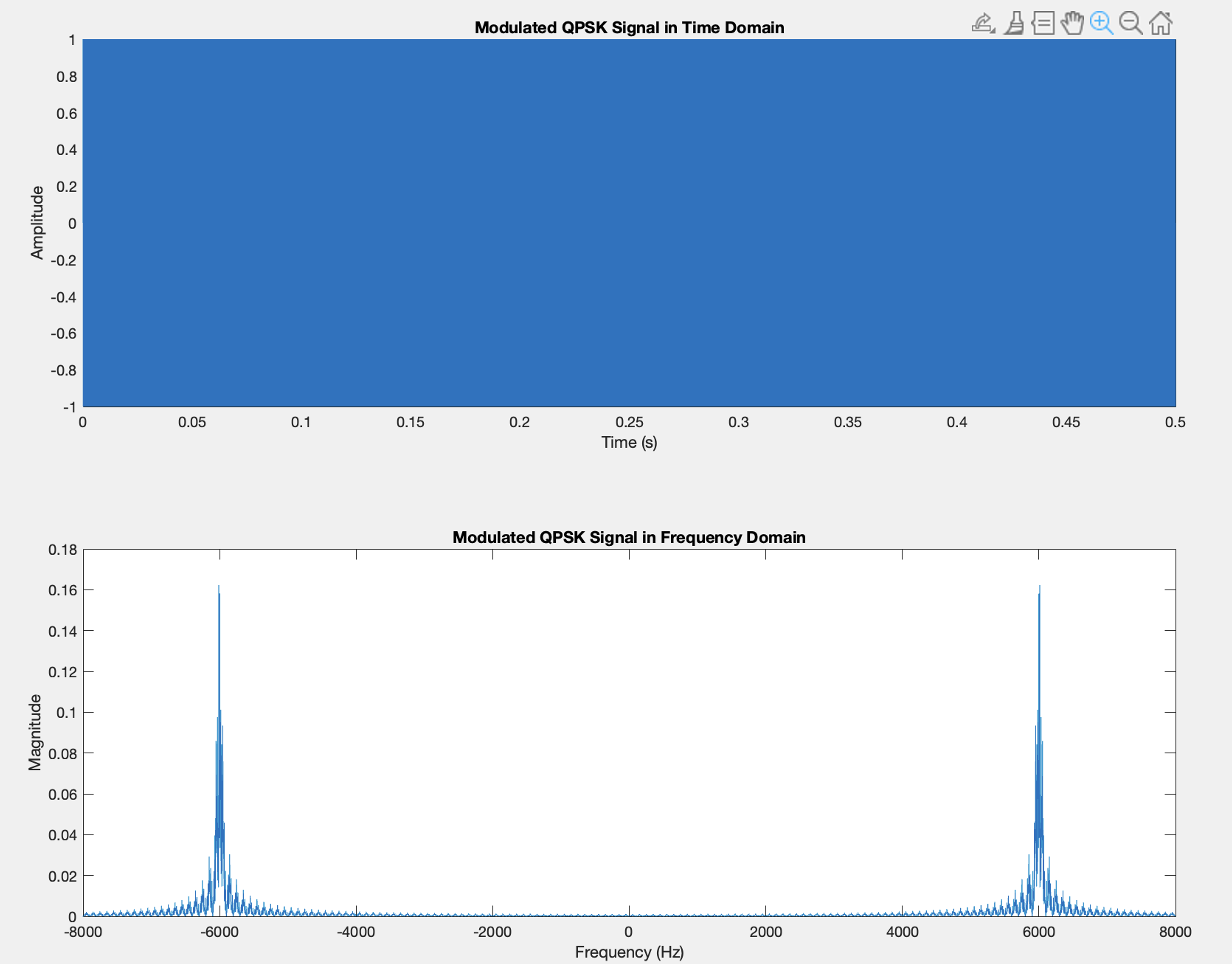Screen dimensions: 1232x964
Task: Click the Restore View home icon
Action: pos(1160,22)
